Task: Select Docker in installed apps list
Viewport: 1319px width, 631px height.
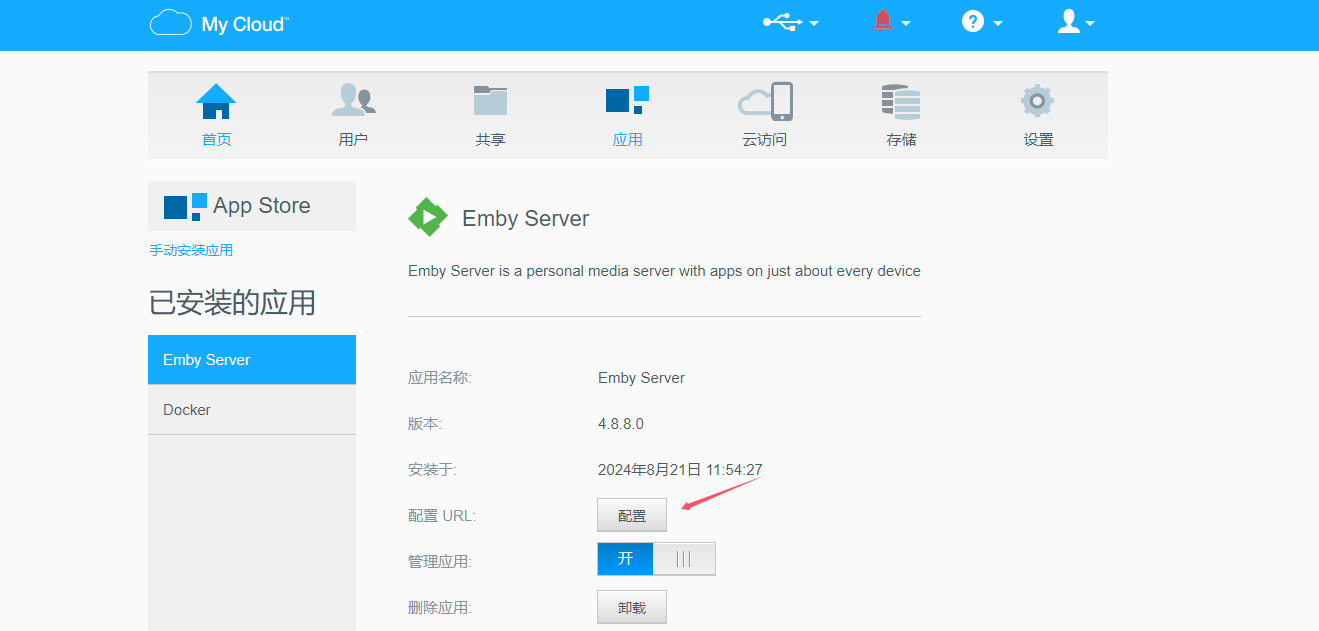Action: click(252, 410)
